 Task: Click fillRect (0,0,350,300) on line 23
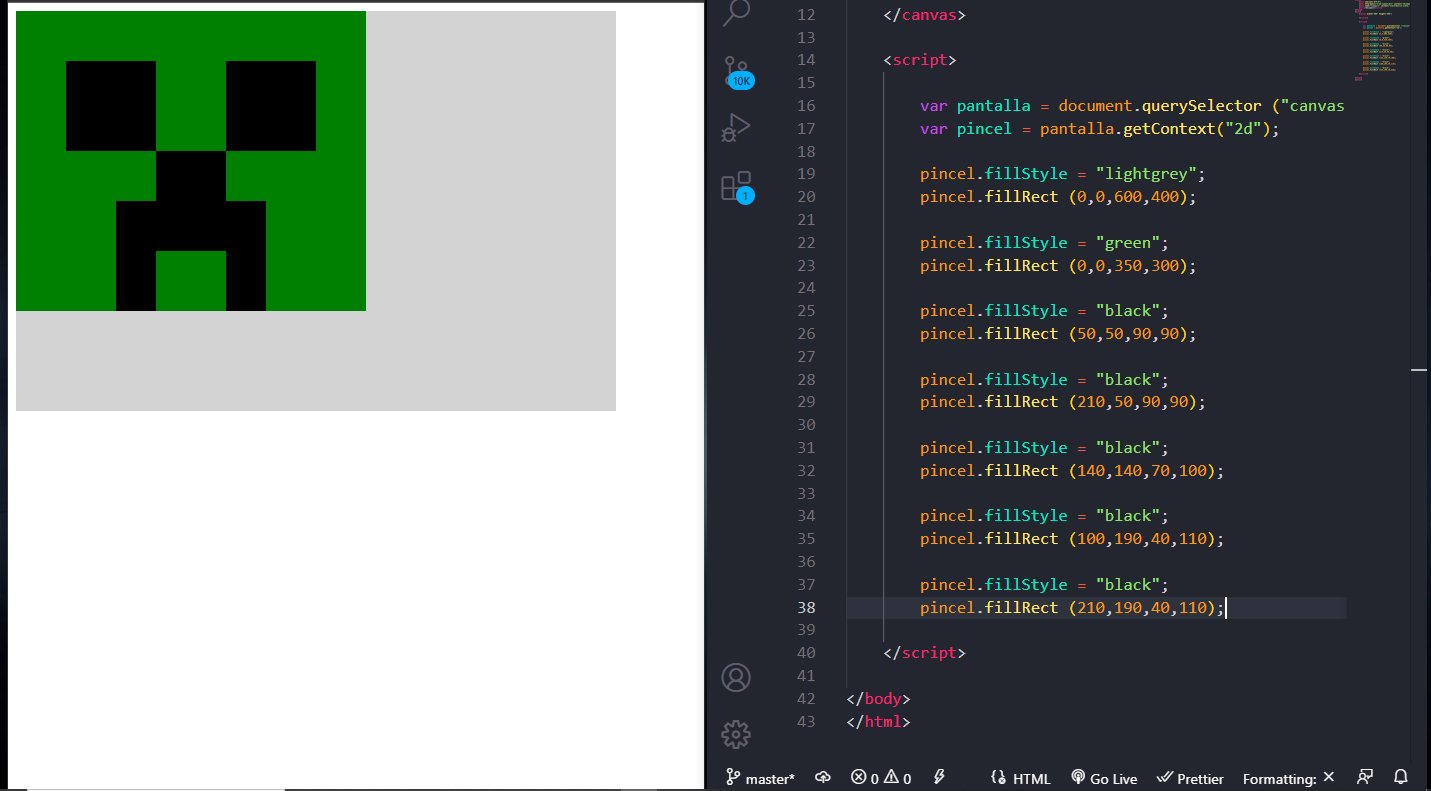(1090, 266)
